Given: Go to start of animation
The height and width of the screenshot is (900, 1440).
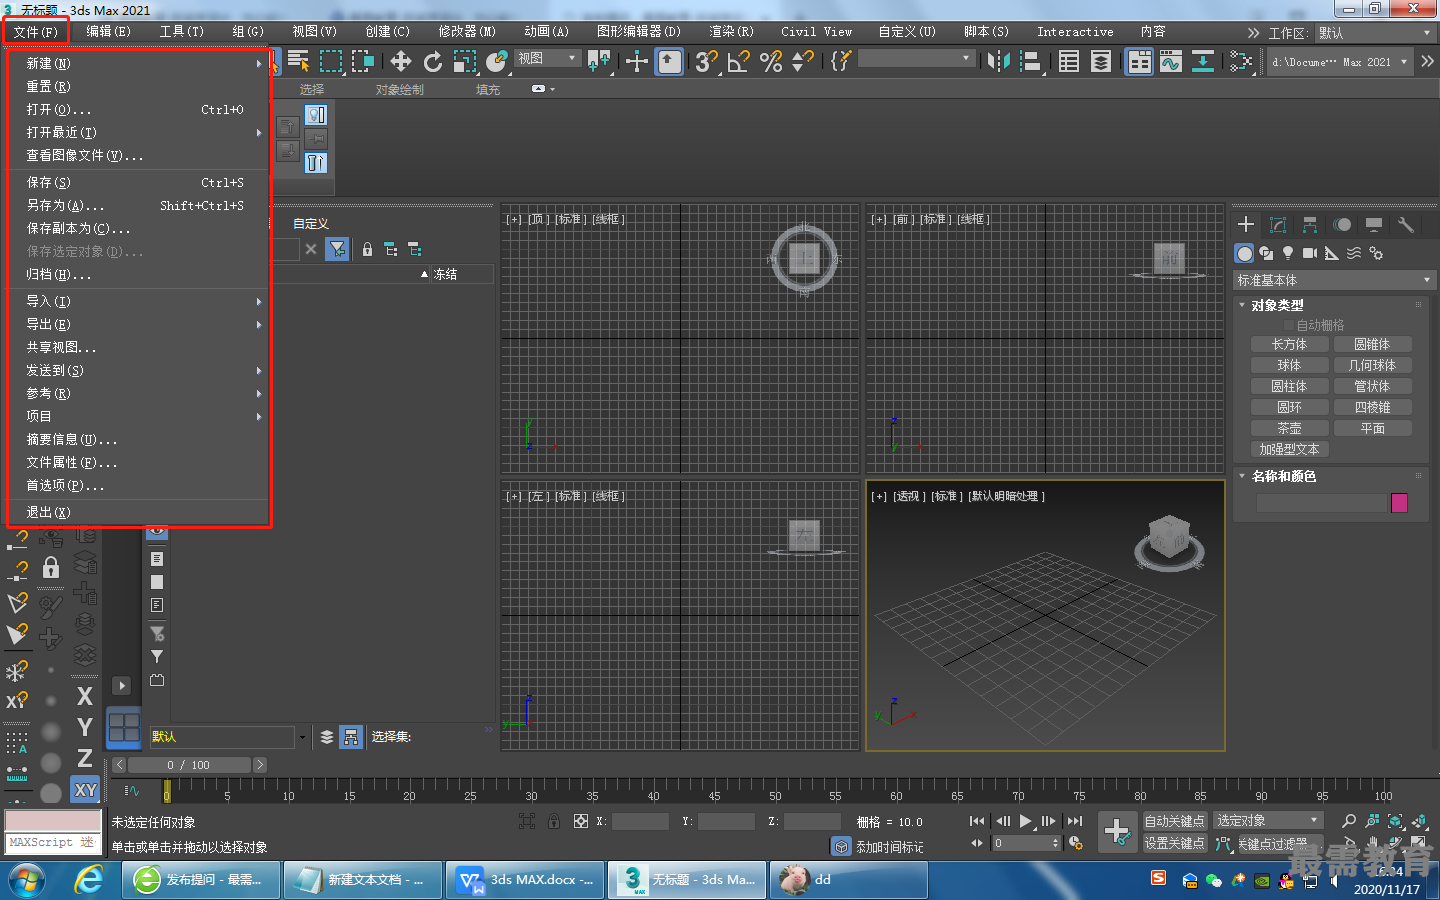Looking at the screenshot, I should pyautogui.click(x=977, y=821).
